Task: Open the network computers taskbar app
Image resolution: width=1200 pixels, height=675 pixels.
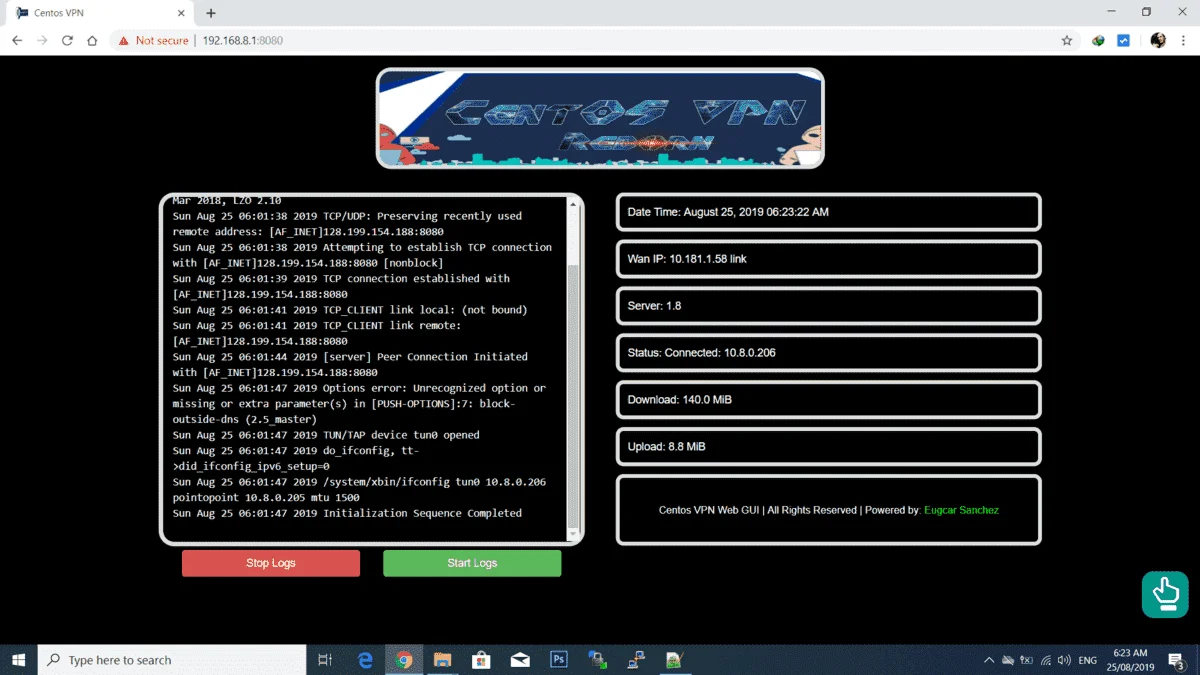Action: pos(636,660)
